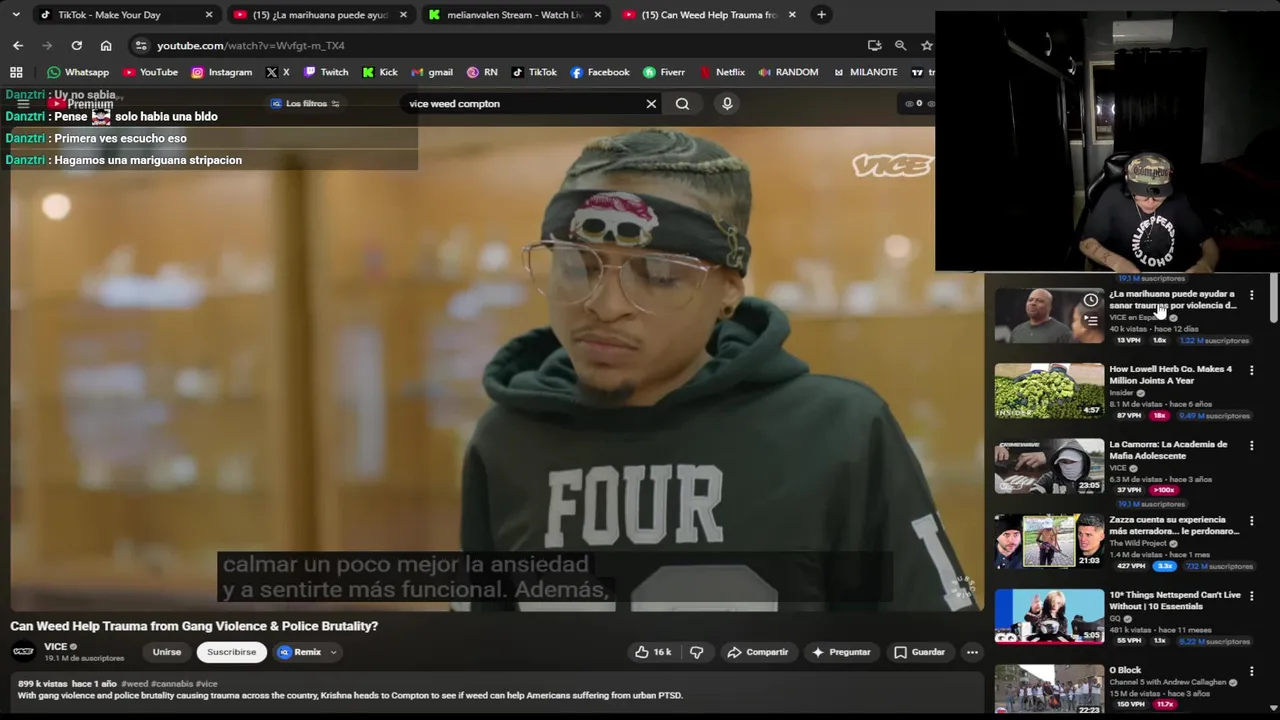Open the Facebook bookmark
The image size is (1280, 720).
[x=600, y=72]
